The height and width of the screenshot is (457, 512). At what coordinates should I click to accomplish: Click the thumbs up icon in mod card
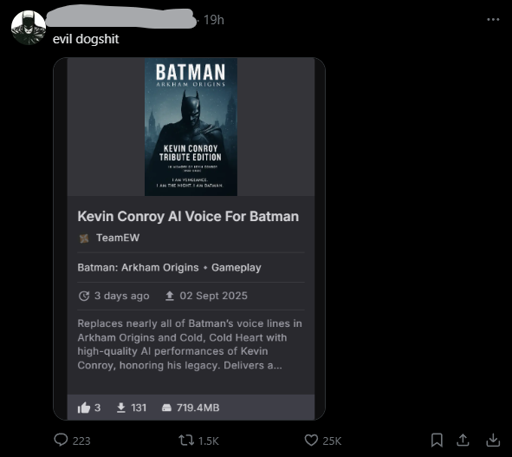(84, 408)
